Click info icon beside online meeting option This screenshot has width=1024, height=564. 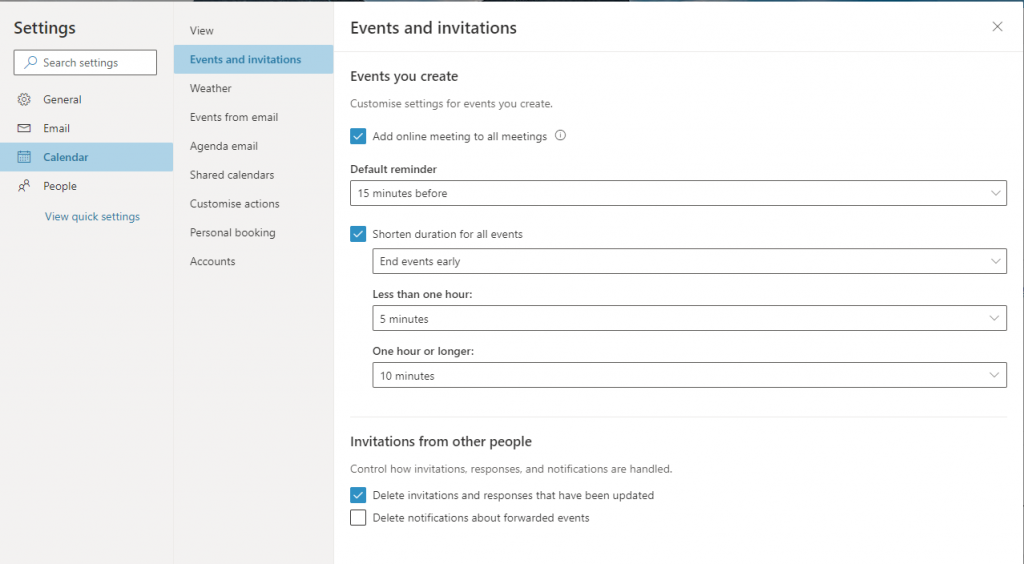point(560,135)
